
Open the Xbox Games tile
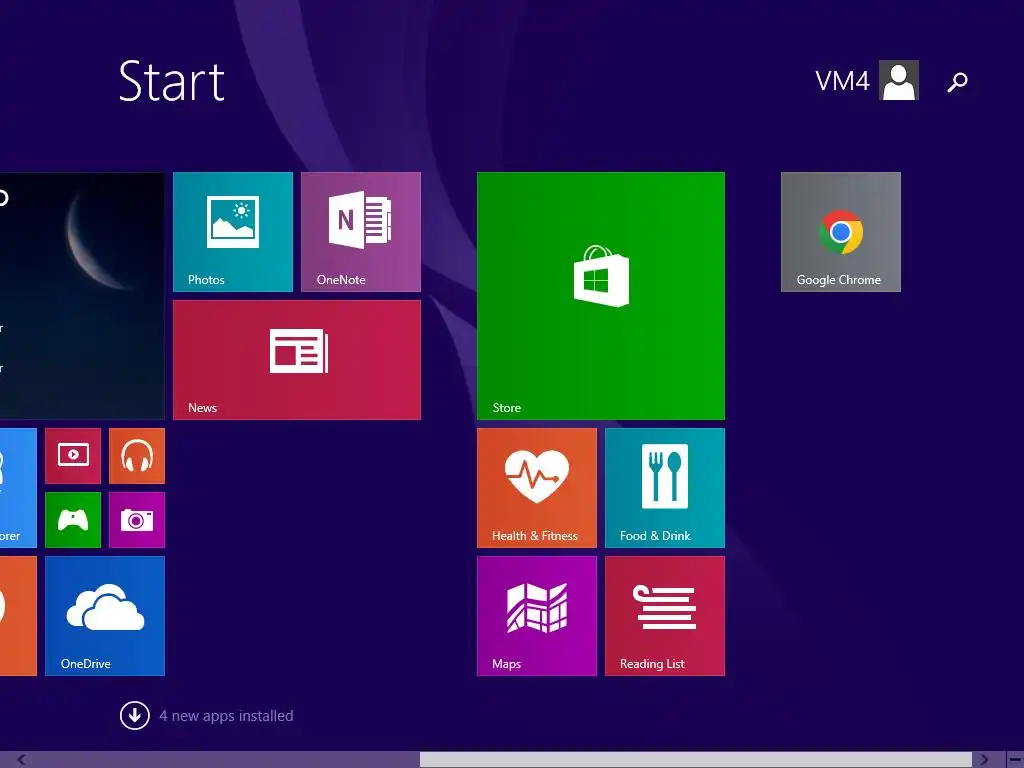[73, 520]
